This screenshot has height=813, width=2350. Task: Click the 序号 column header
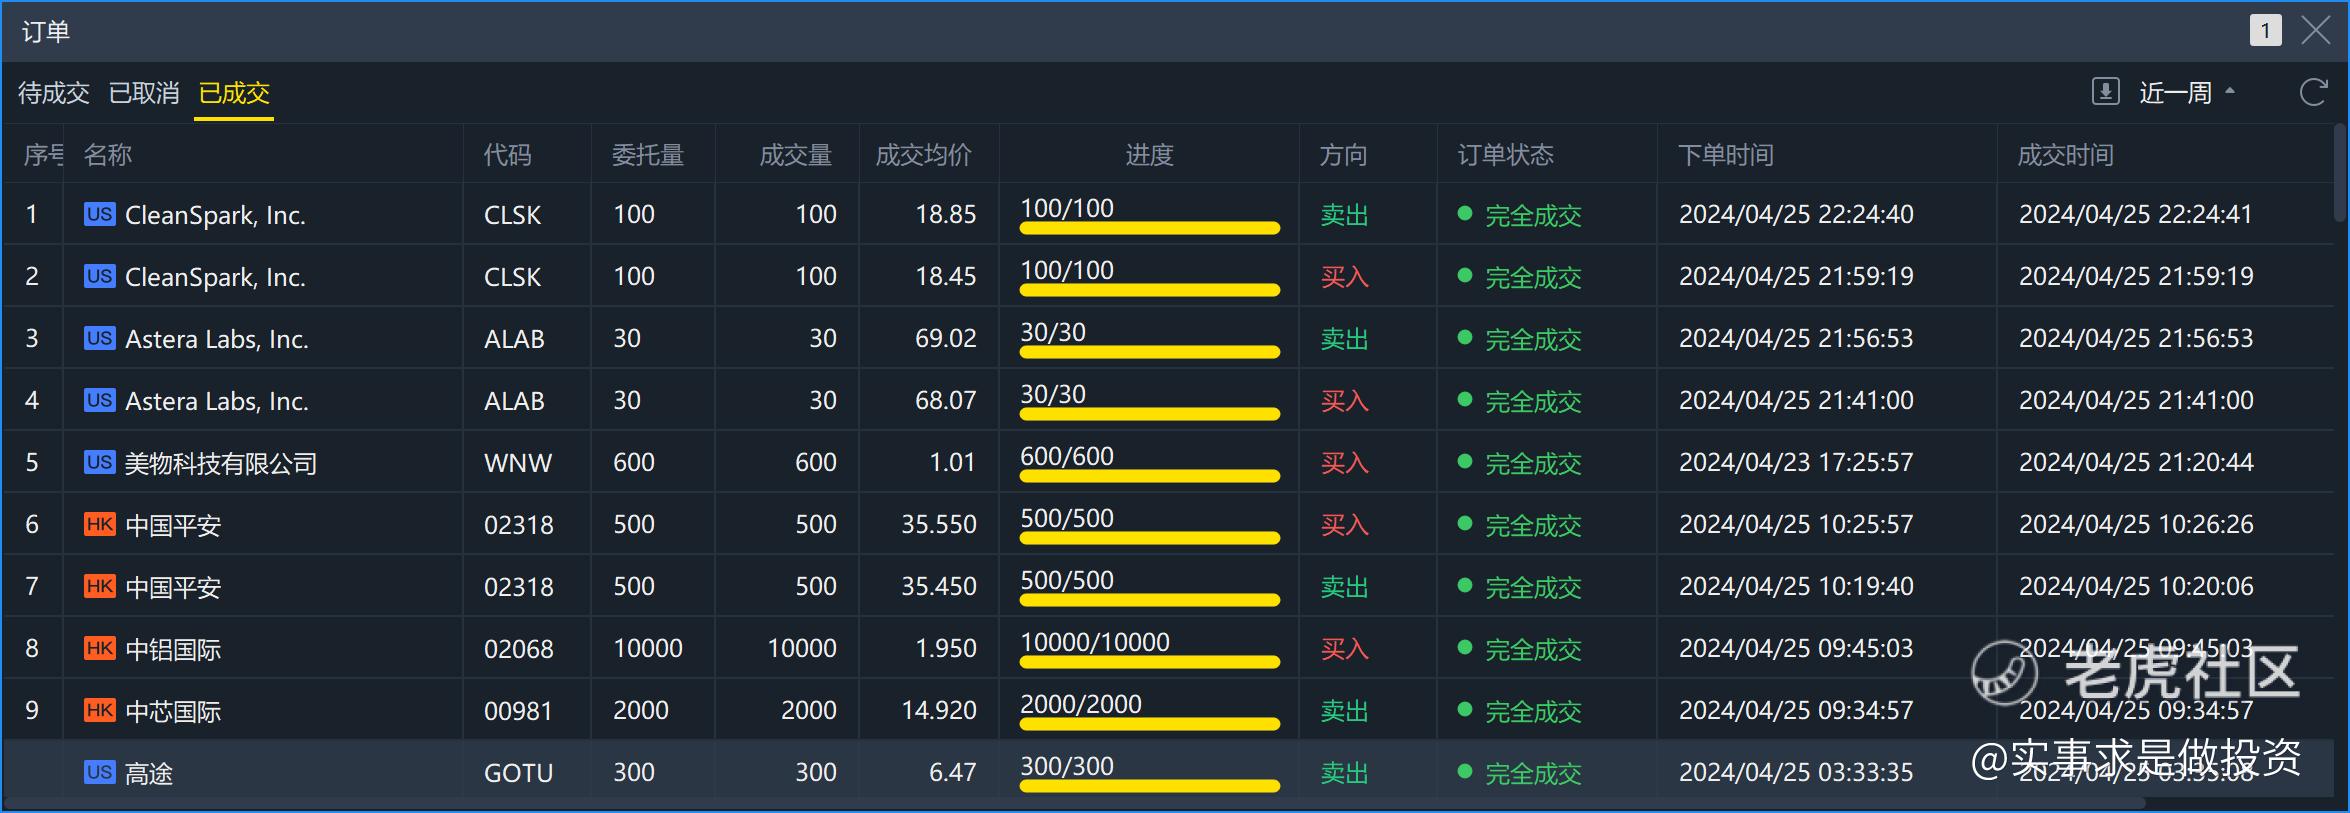click(x=43, y=155)
